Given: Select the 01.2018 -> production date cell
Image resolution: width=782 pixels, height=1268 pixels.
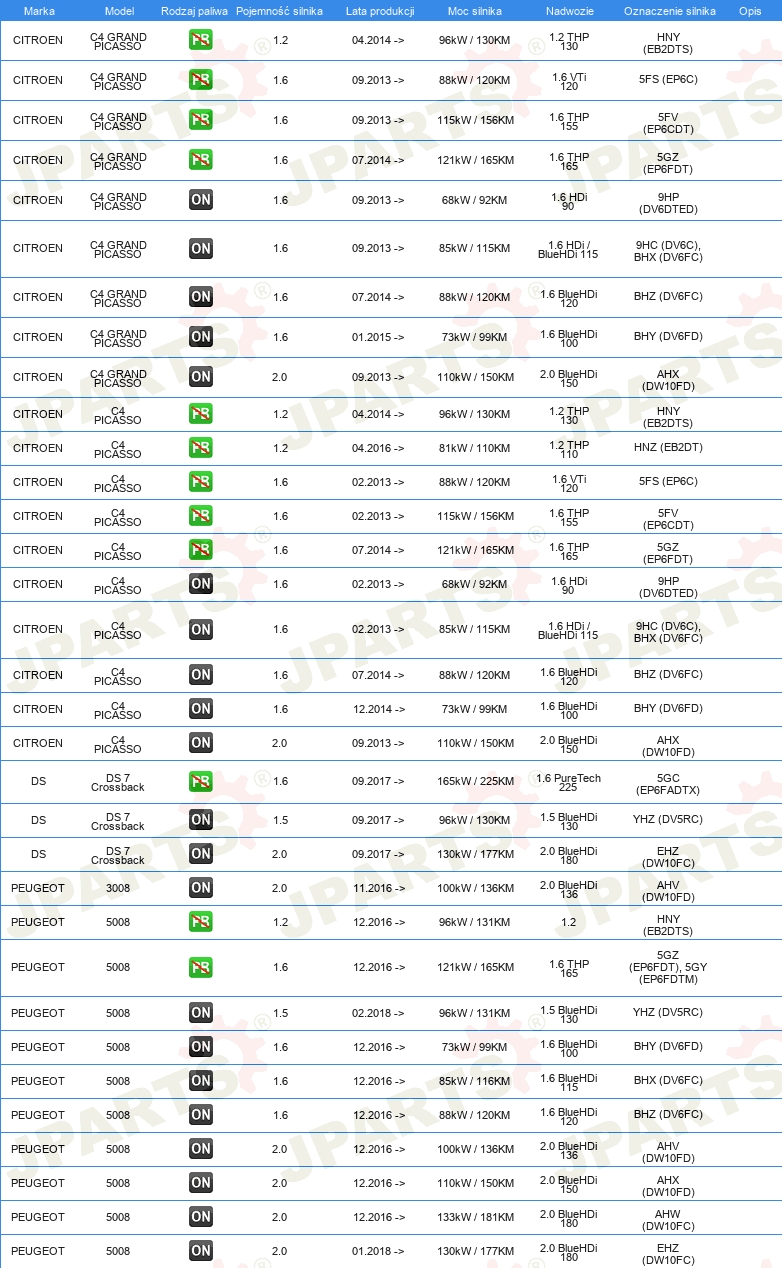Looking at the screenshot, I should pos(379,1251).
